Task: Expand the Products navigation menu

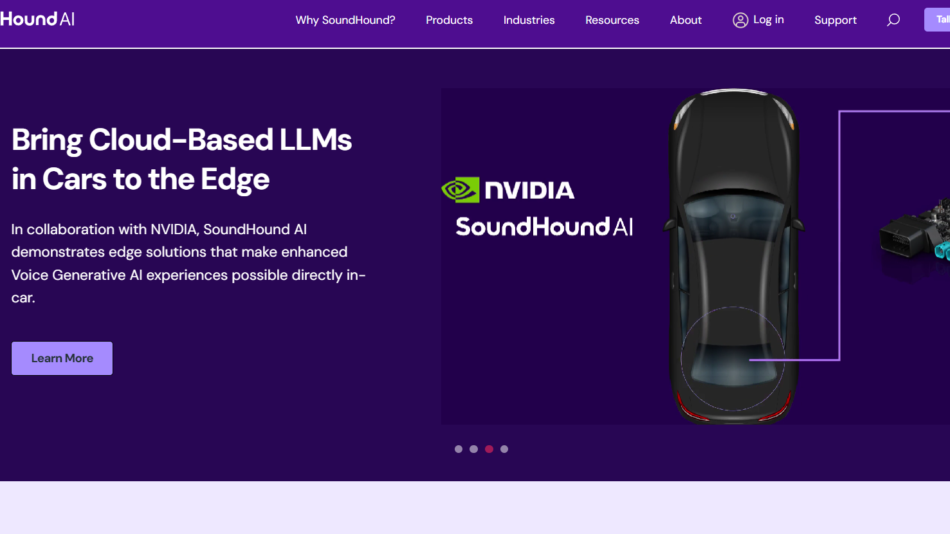Action: click(449, 20)
